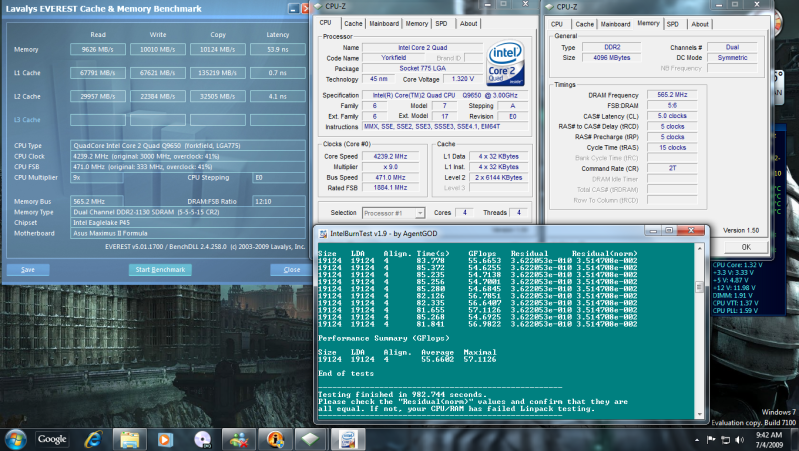The image size is (799, 451).
Task: Open the Mainboard tab in left CPU-Z
Action: click(384, 23)
